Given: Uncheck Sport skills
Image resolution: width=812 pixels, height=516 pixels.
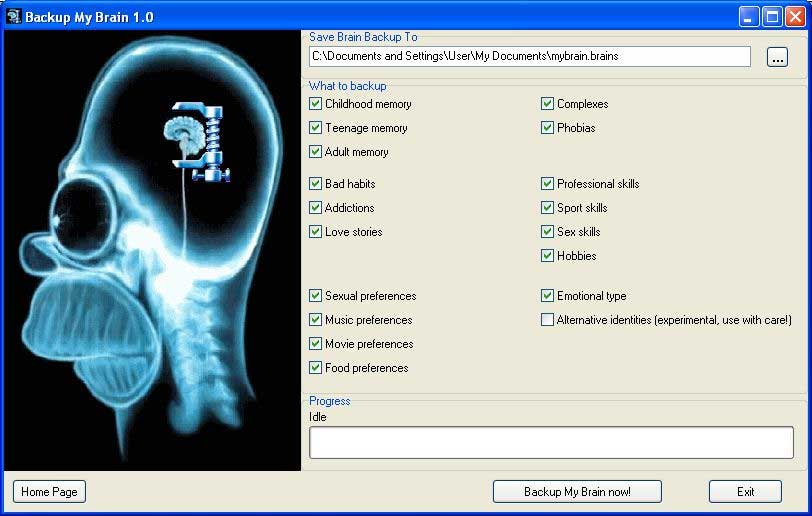Looking at the screenshot, I should [x=547, y=208].
